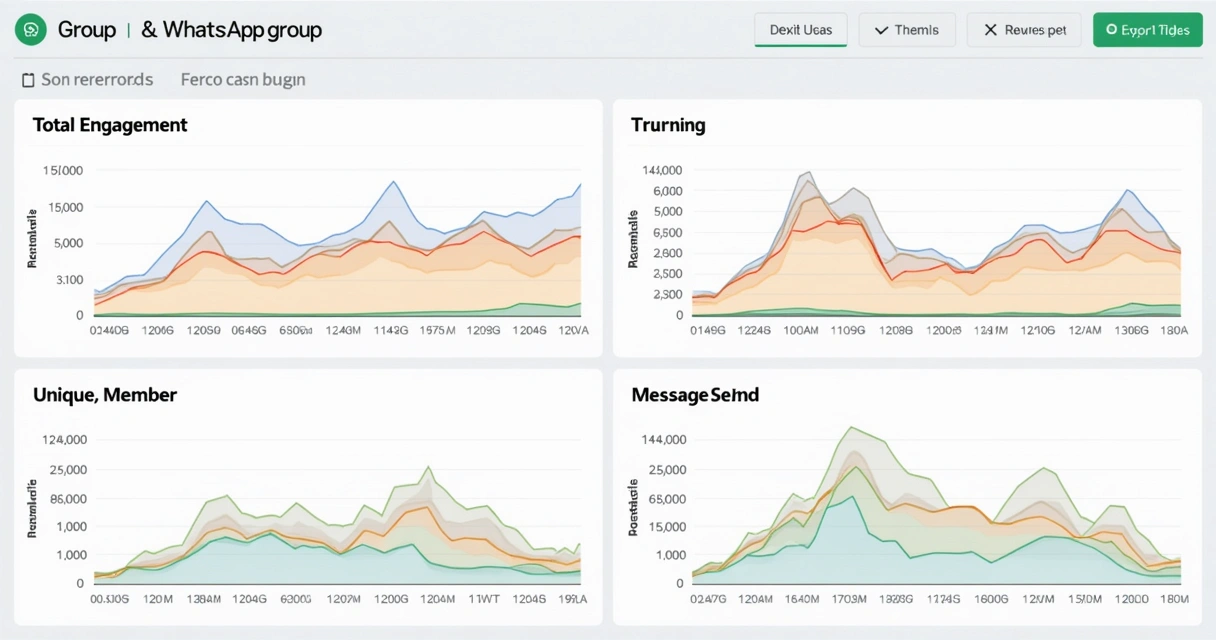The height and width of the screenshot is (640, 1216).
Task: Click the Group header label
Action: [87, 30]
